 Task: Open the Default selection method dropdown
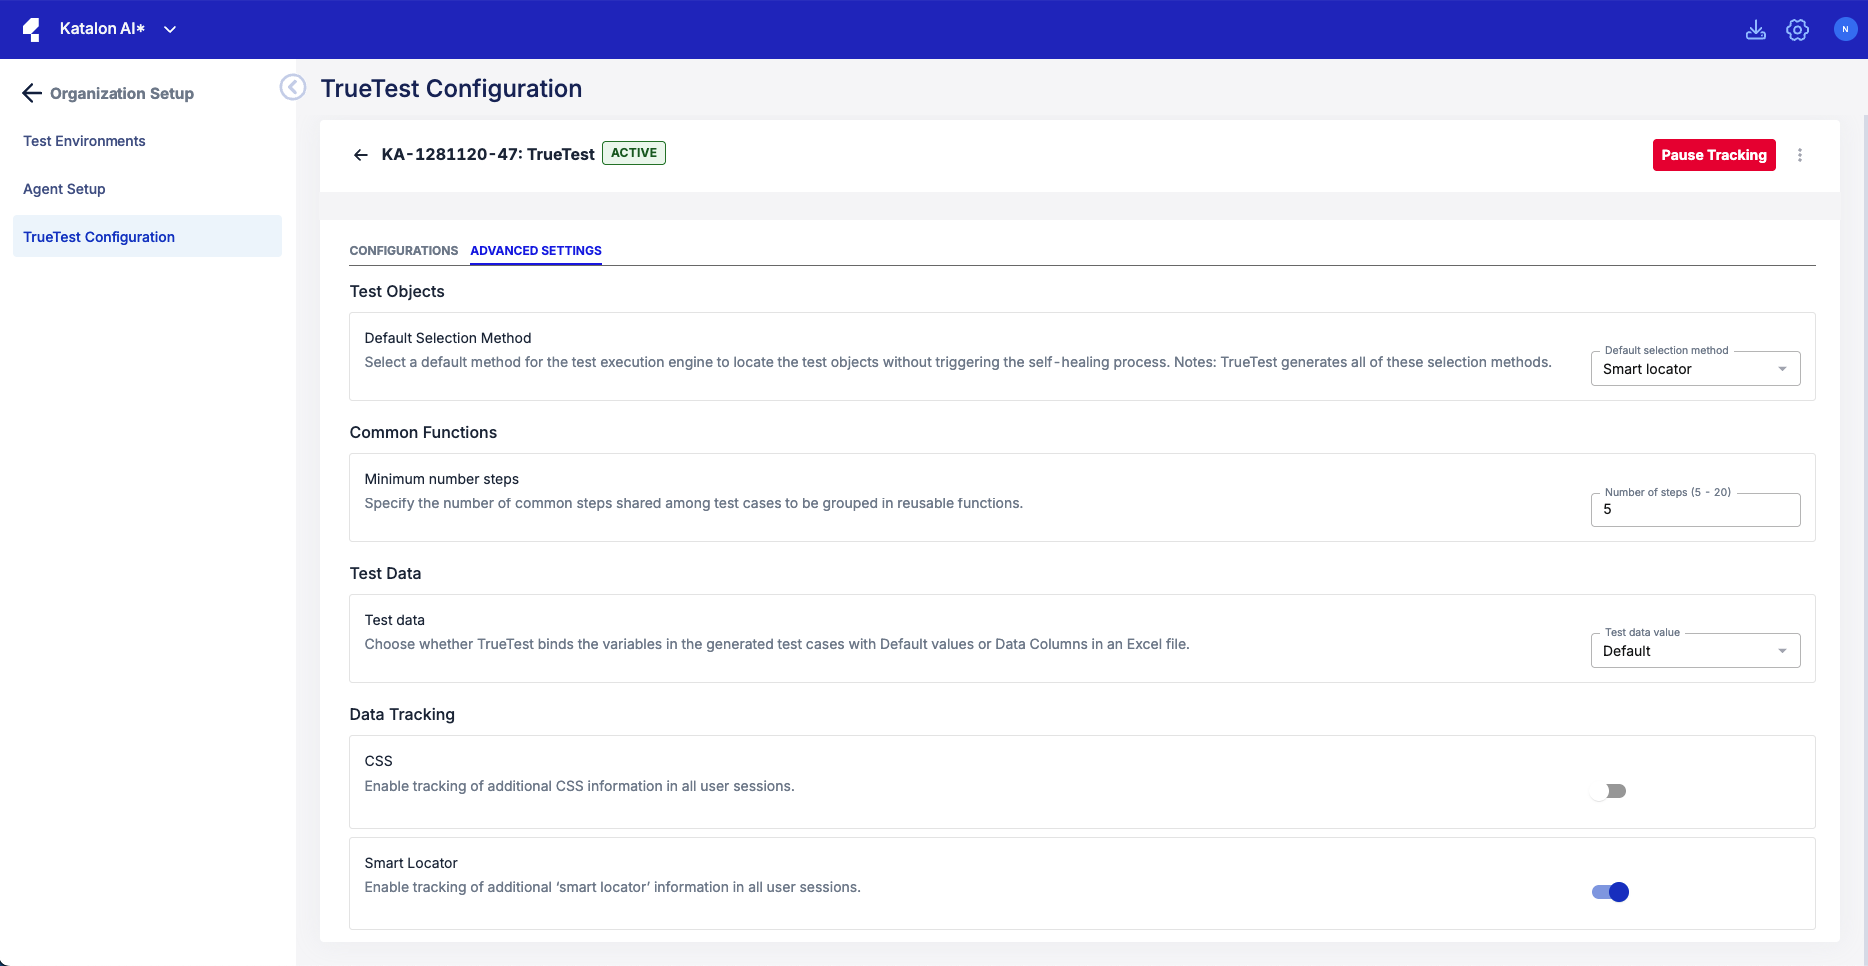click(1695, 368)
